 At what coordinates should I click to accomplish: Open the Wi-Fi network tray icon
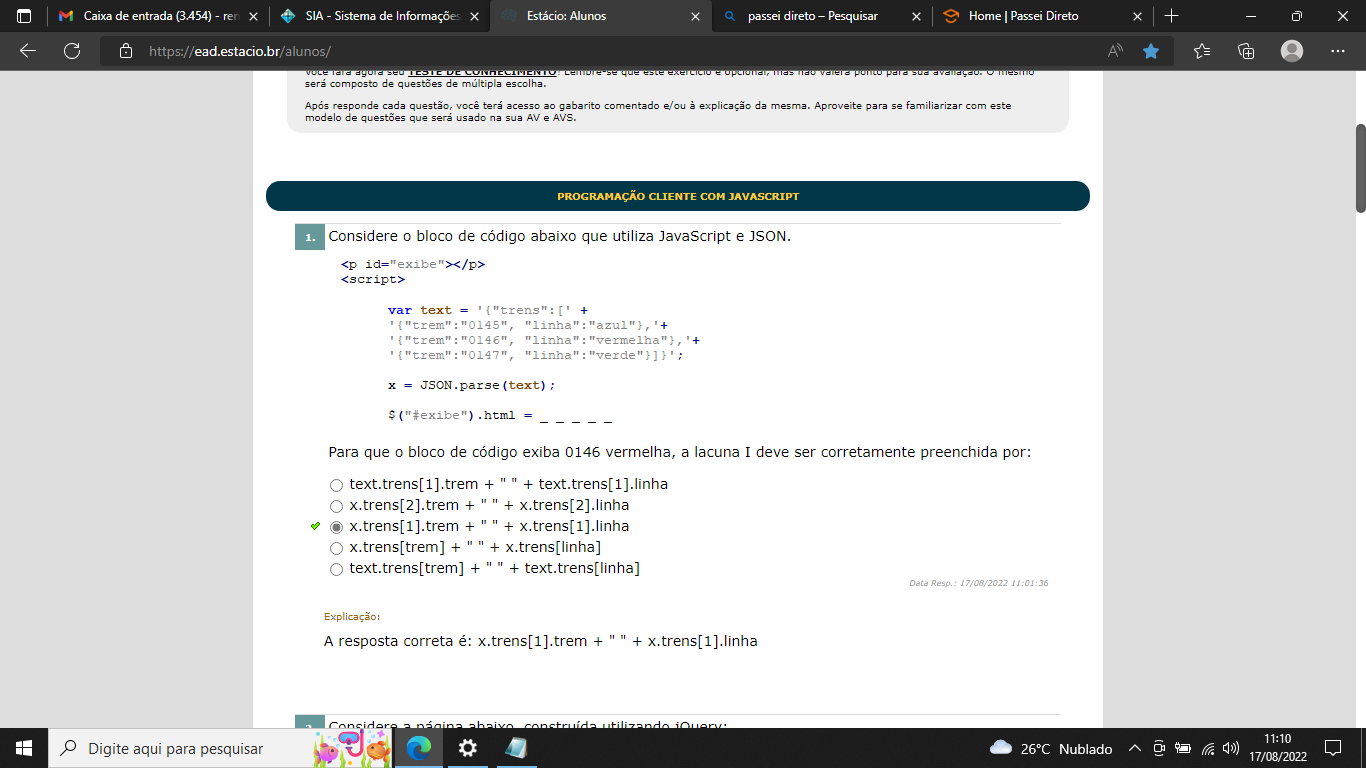click(x=1207, y=748)
